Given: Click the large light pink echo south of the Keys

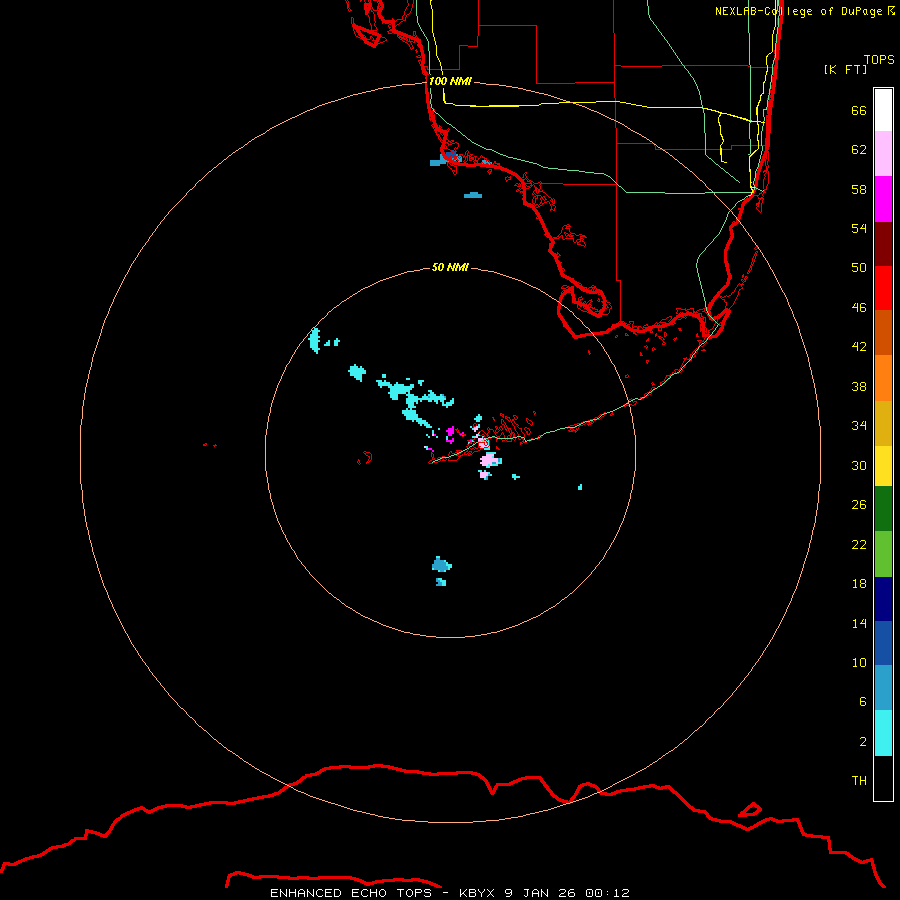Looking at the screenshot, I should coord(490,460).
